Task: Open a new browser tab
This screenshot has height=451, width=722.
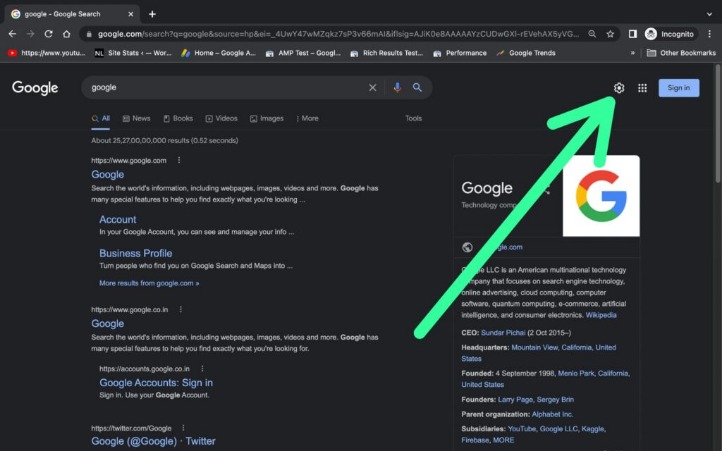Action: tap(152, 14)
